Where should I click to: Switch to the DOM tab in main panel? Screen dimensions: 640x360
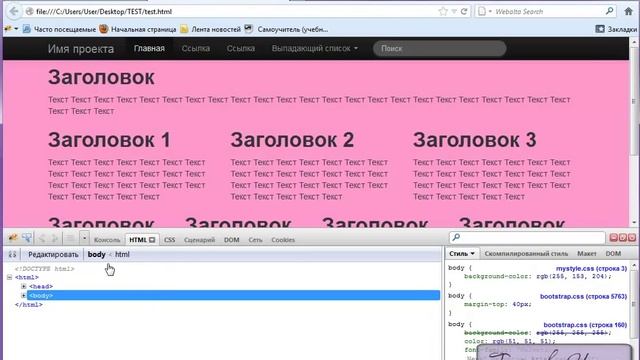pos(231,240)
